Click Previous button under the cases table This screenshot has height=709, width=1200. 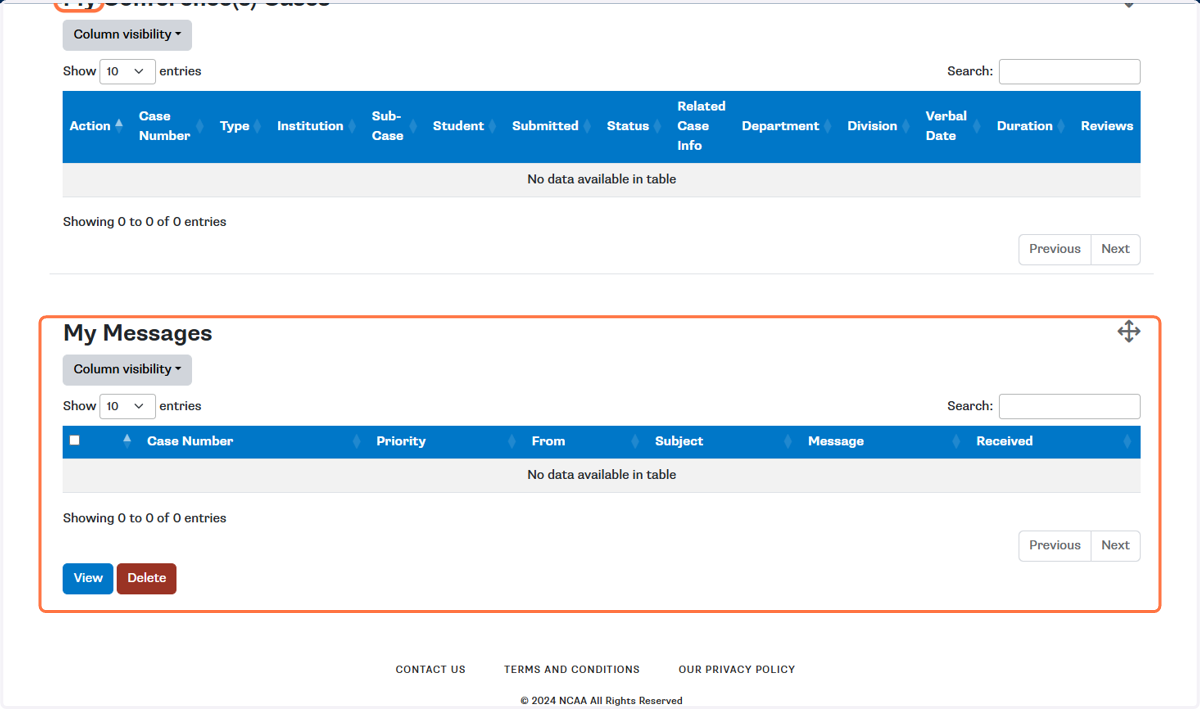(1055, 249)
